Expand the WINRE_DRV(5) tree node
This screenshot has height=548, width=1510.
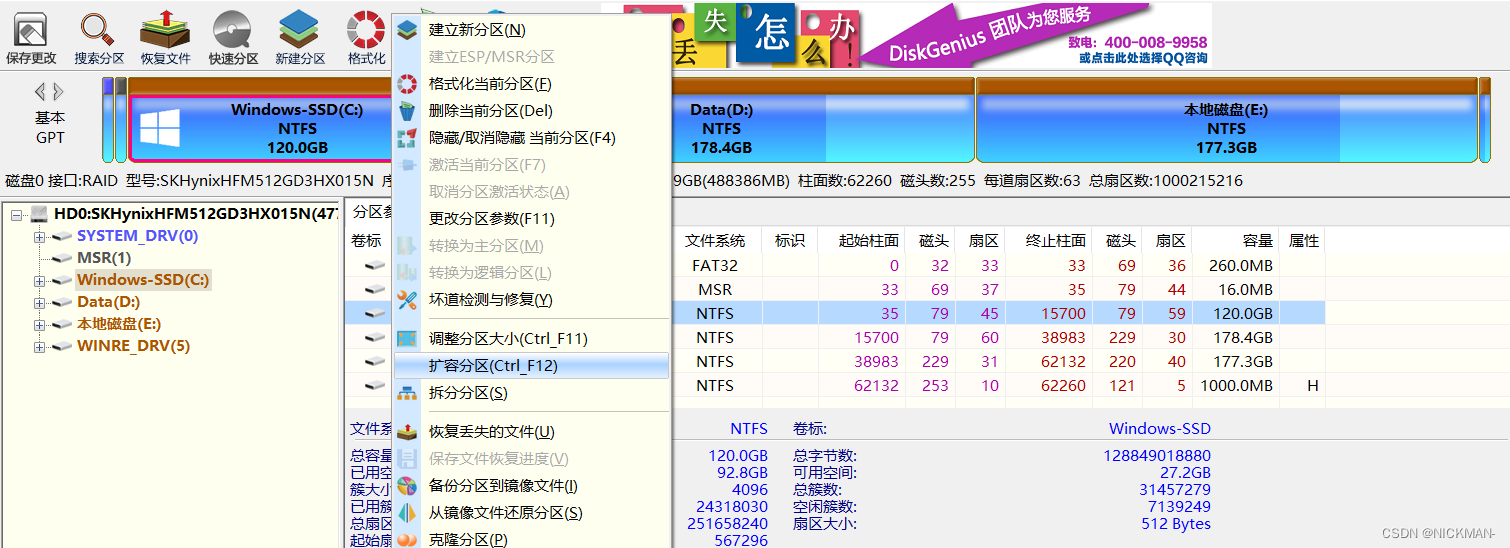(39, 347)
